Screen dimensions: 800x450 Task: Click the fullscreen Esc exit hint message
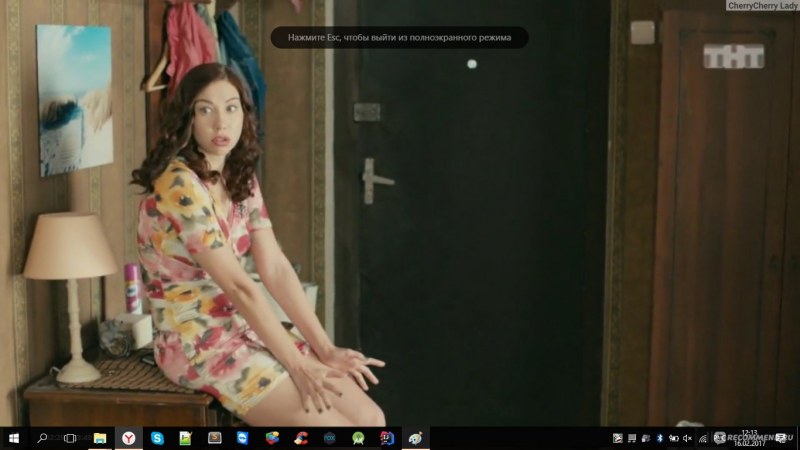click(x=399, y=37)
